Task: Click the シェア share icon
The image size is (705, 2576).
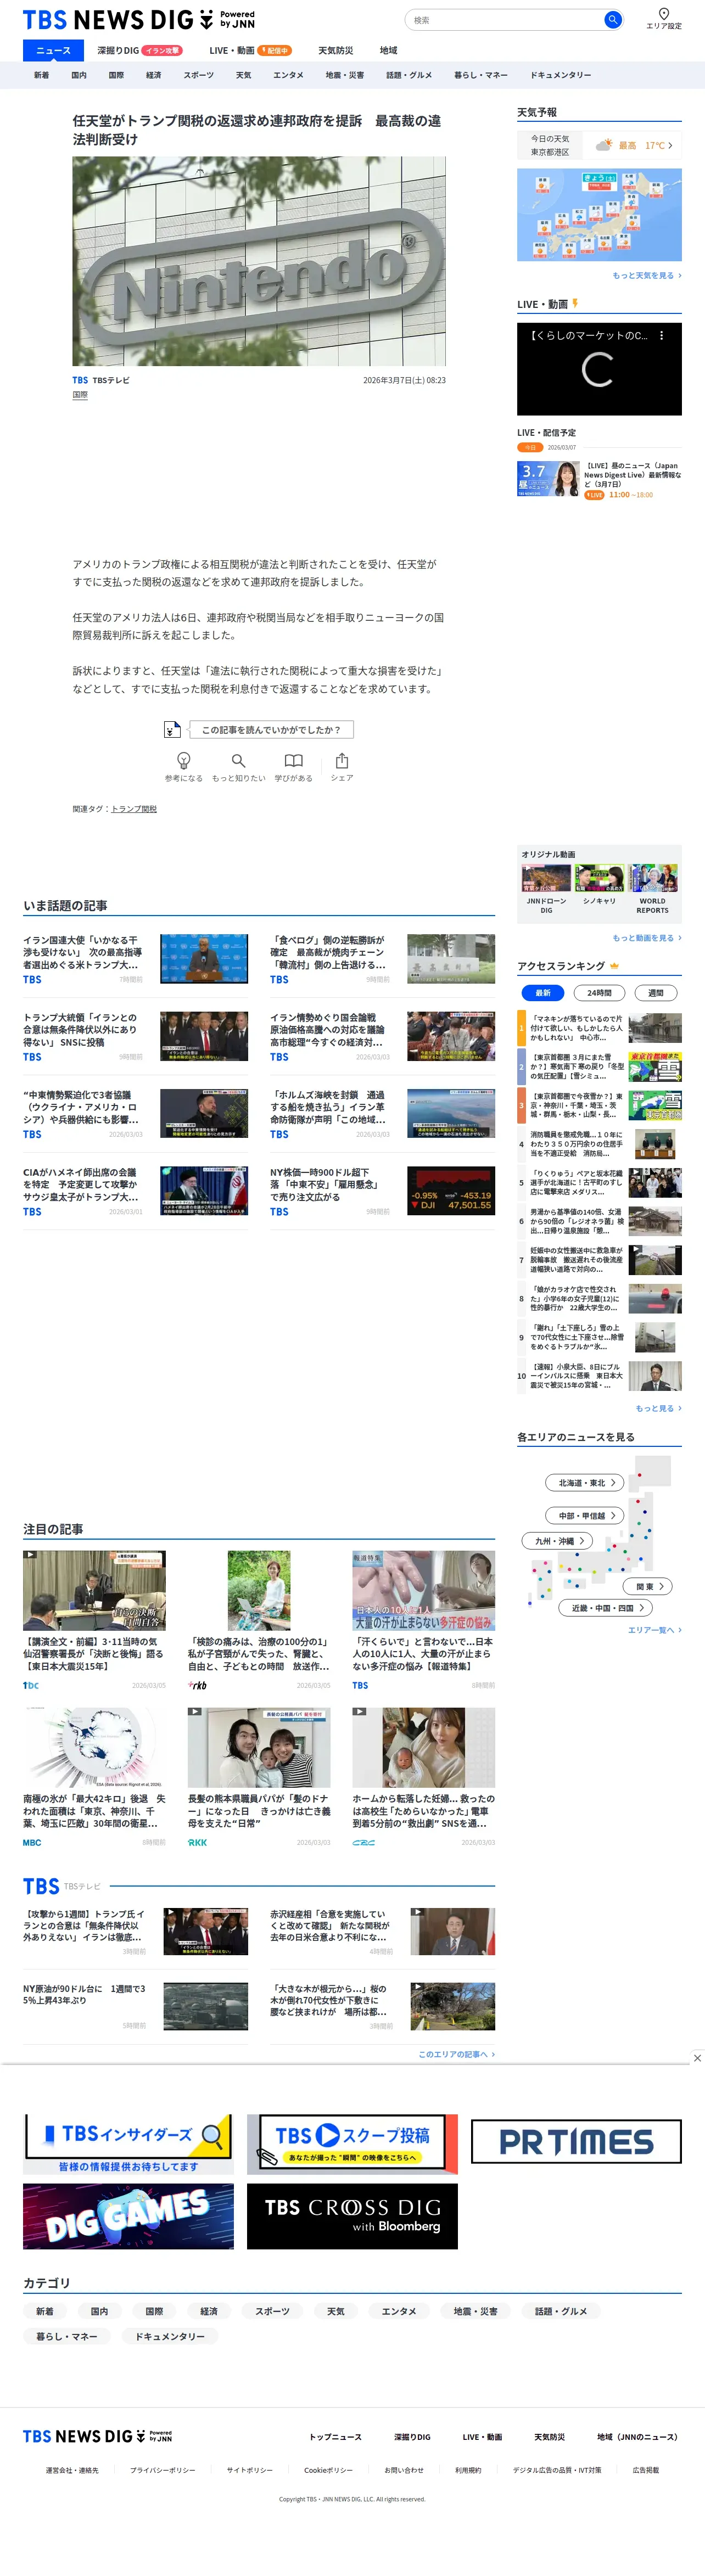Action: (x=342, y=760)
